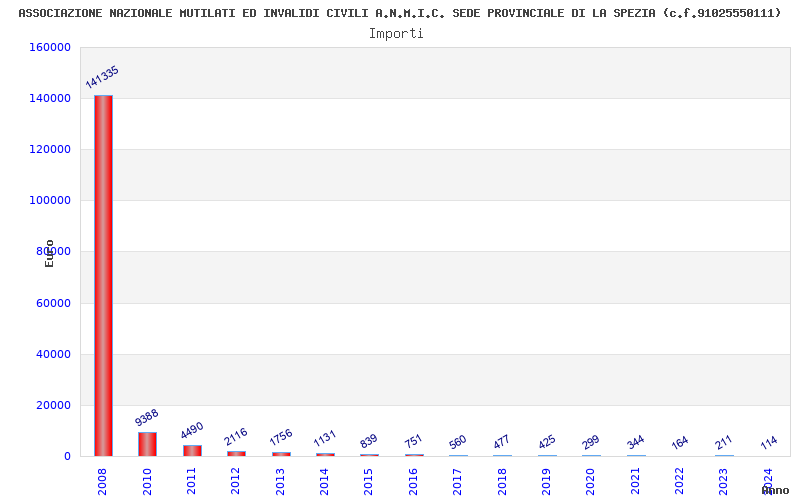Click the x-axis year 2015
Image resolution: width=800 pixels, height=500 pixels.
[x=369, y=482]
